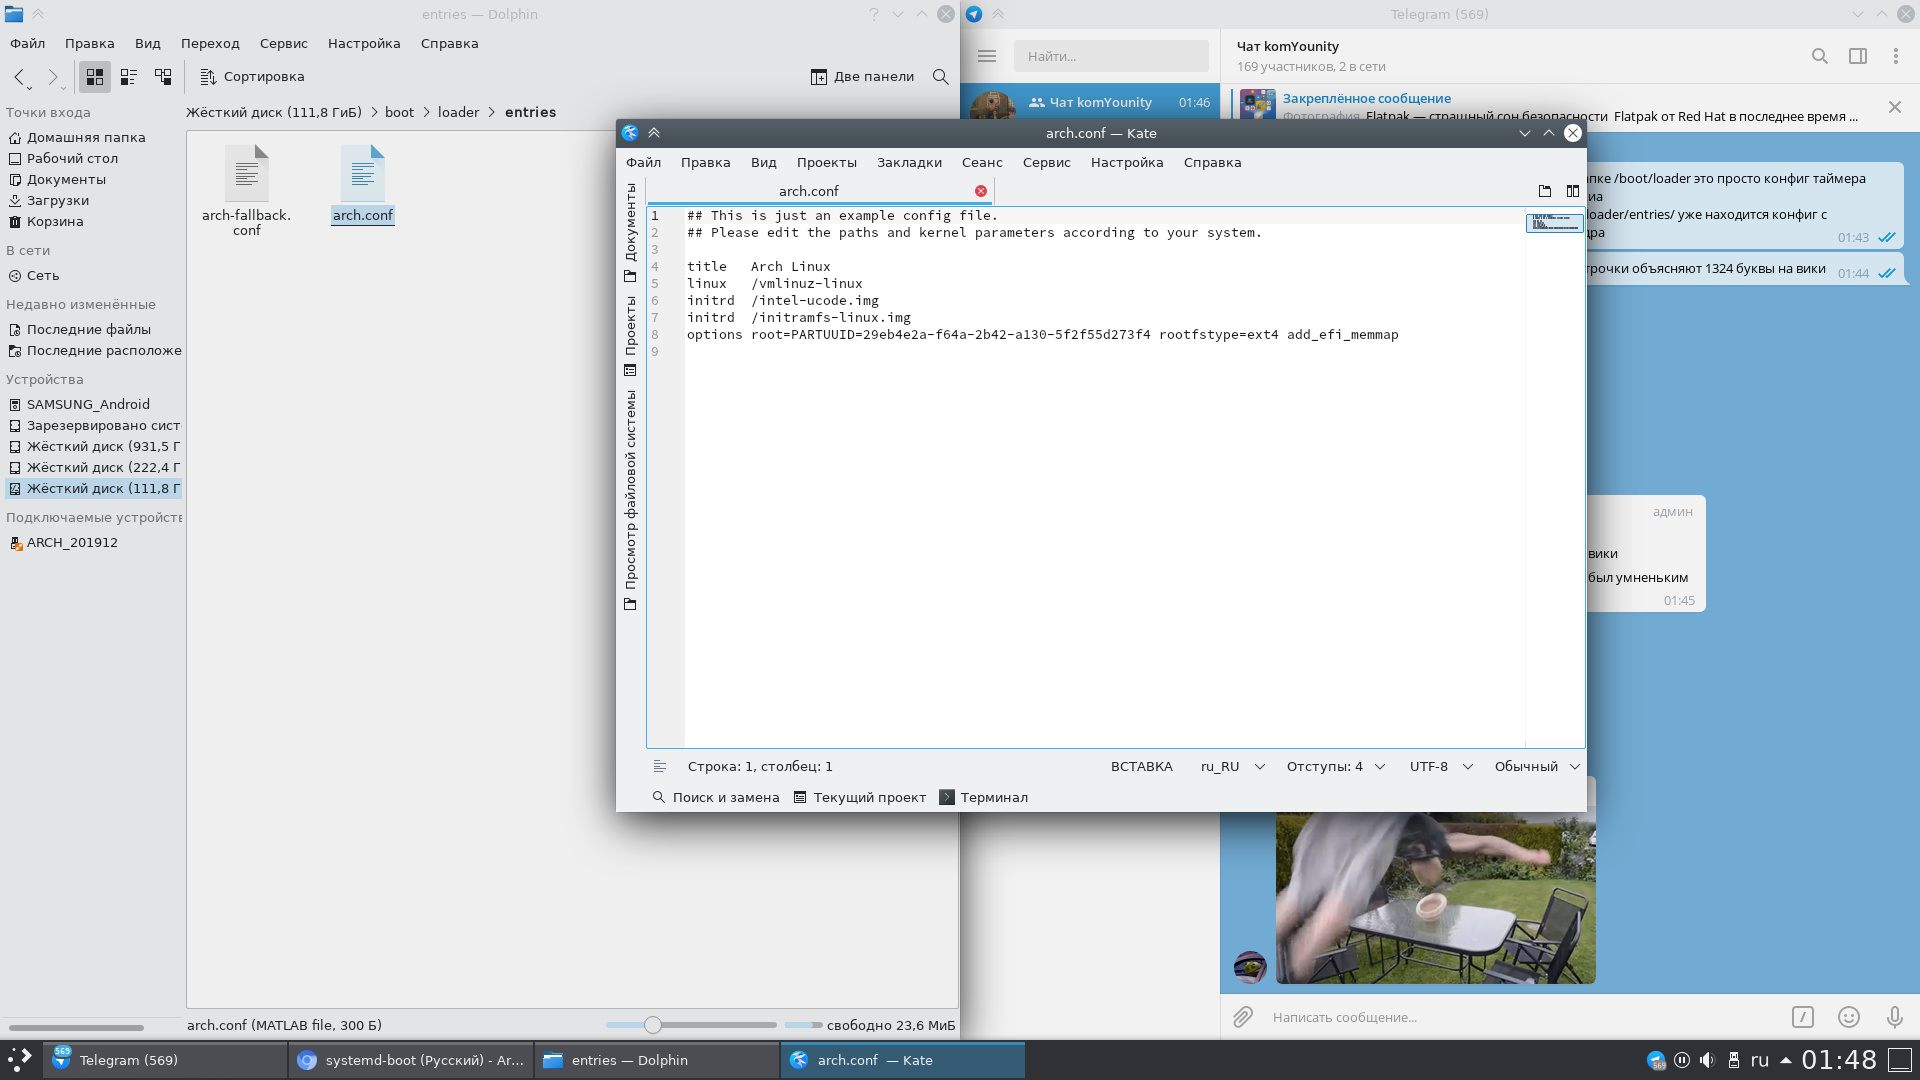Click Kate minimap scroll preview

point(1554,222)
